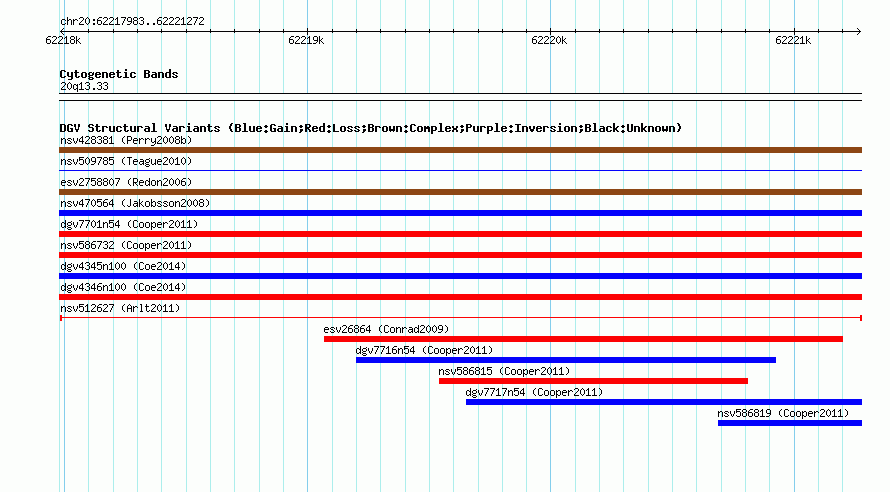The image size is (890, 492).
Task: Click the brown esv2758807 variant bar
Action: point(460,192)
